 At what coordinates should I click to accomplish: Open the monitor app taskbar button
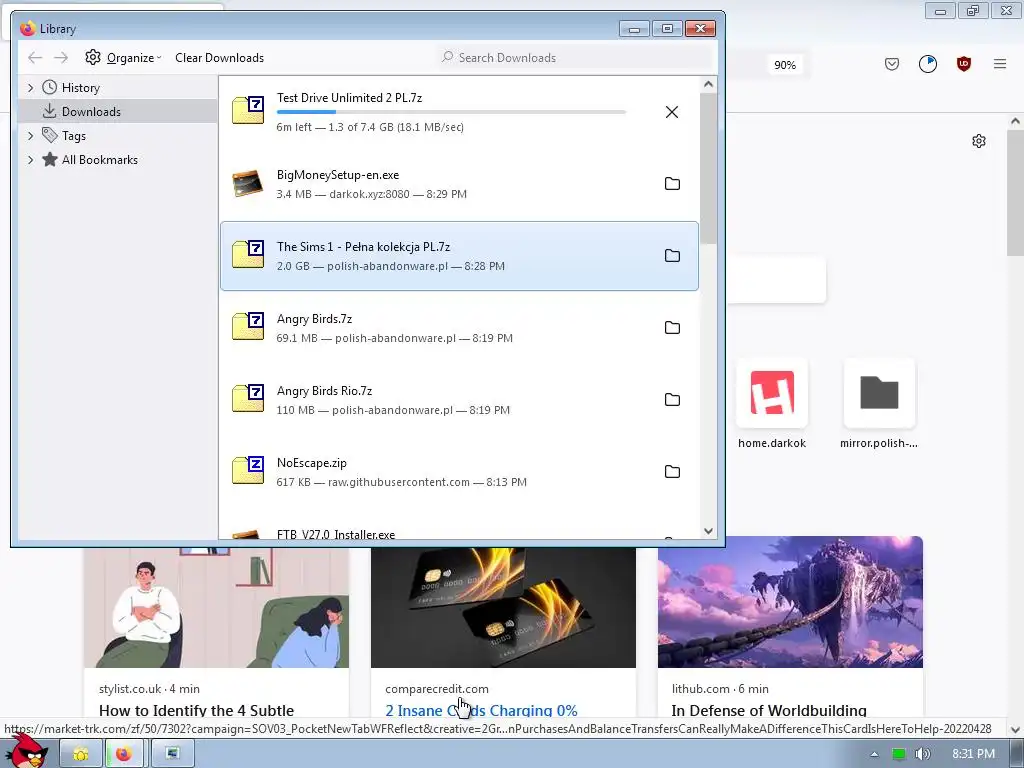point(172,754)
